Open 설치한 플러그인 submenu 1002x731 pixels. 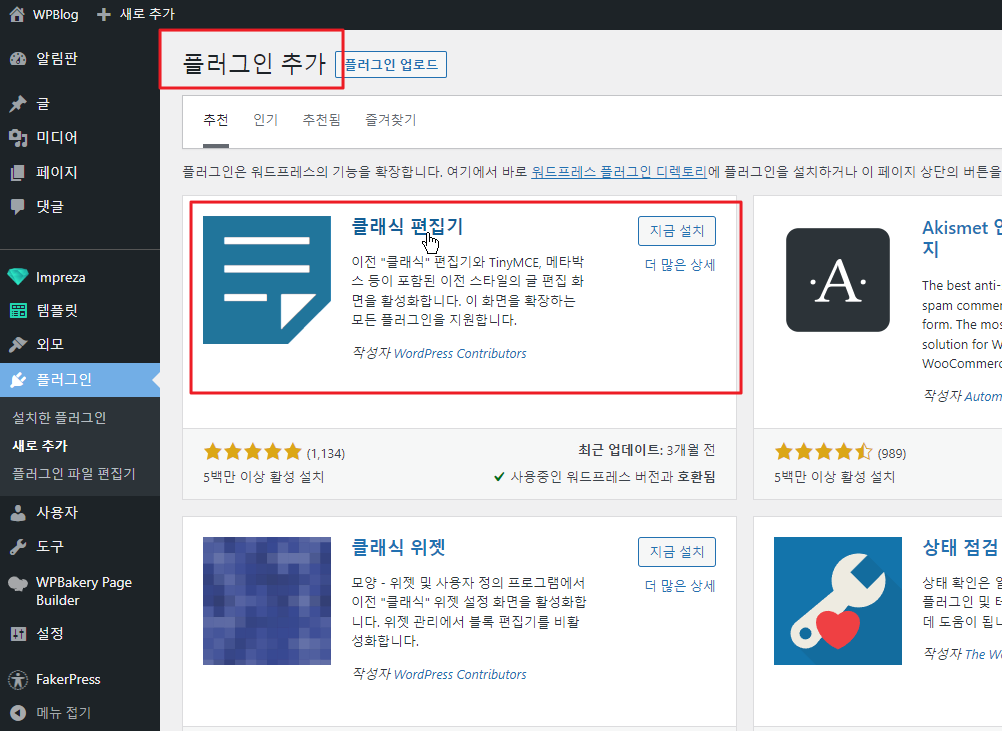(59, 418)
